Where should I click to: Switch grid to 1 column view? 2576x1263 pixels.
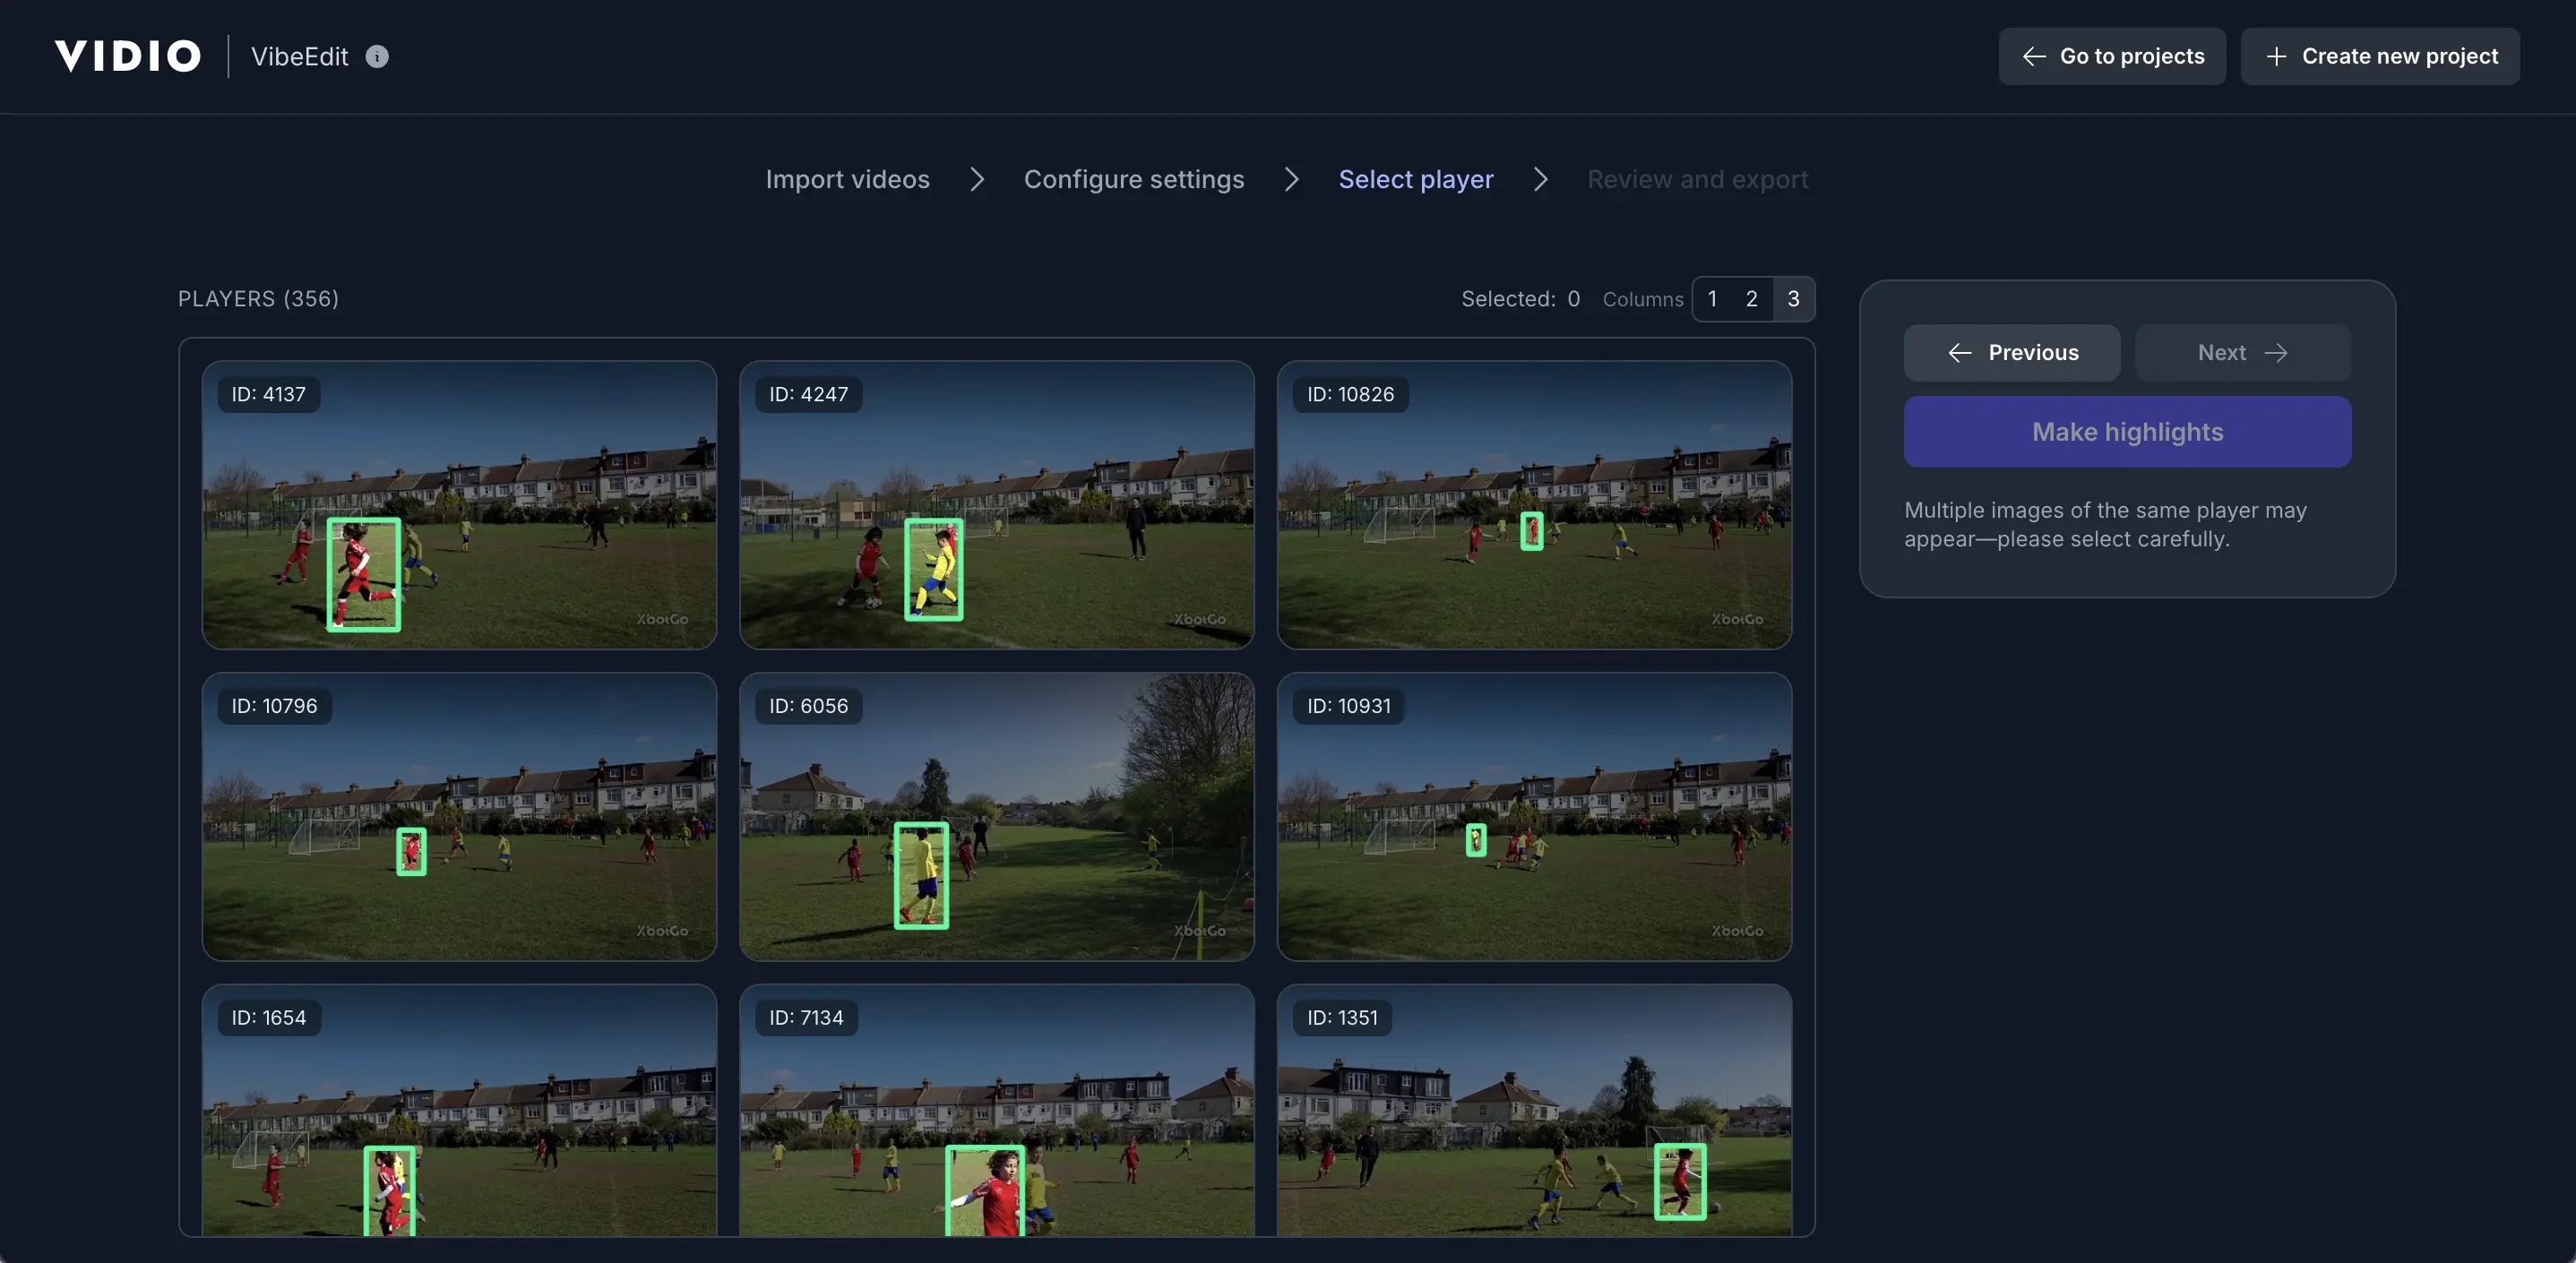click(1711, 298)
